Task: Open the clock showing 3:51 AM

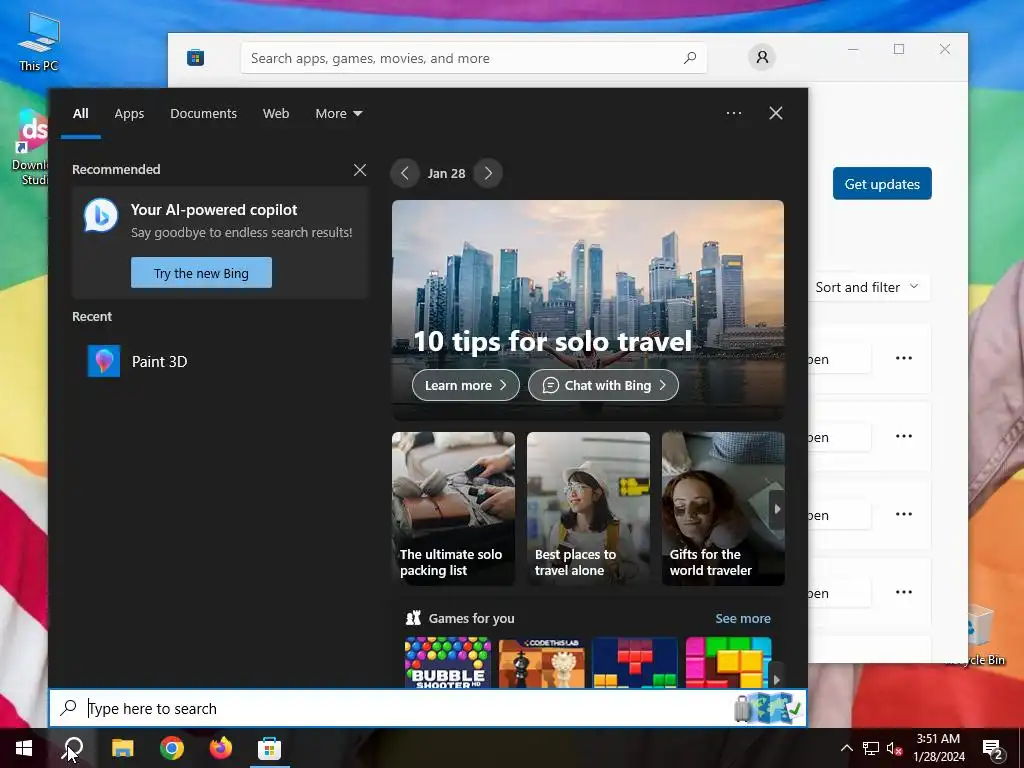Action: 938,748
